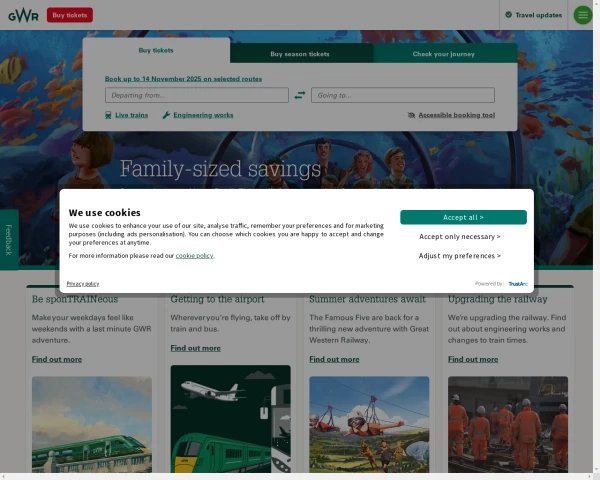Image resolution: width=600 pixels, height=480 pixels.
Task: Choose Accept only necessary cookies
Action: coord(460,237)
